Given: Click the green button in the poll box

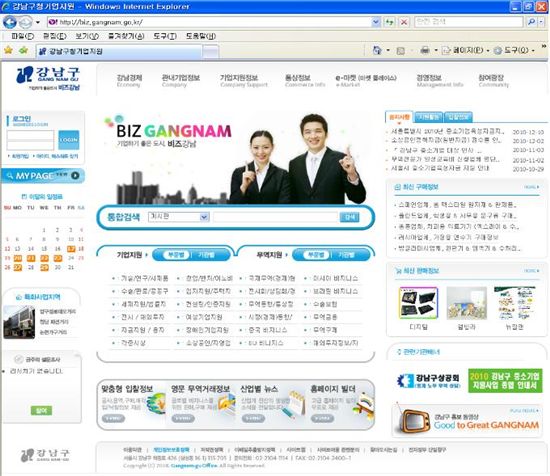Looking at the screenshot, I should click(x=41, y=410).
